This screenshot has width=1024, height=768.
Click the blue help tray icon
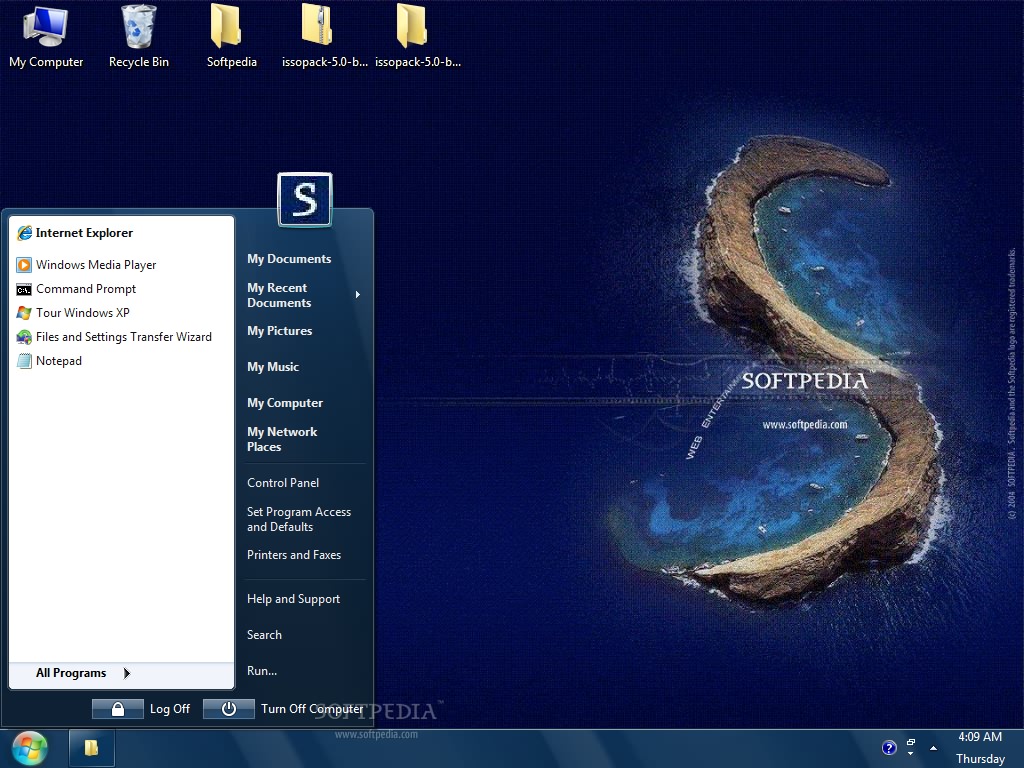point(889,748)
